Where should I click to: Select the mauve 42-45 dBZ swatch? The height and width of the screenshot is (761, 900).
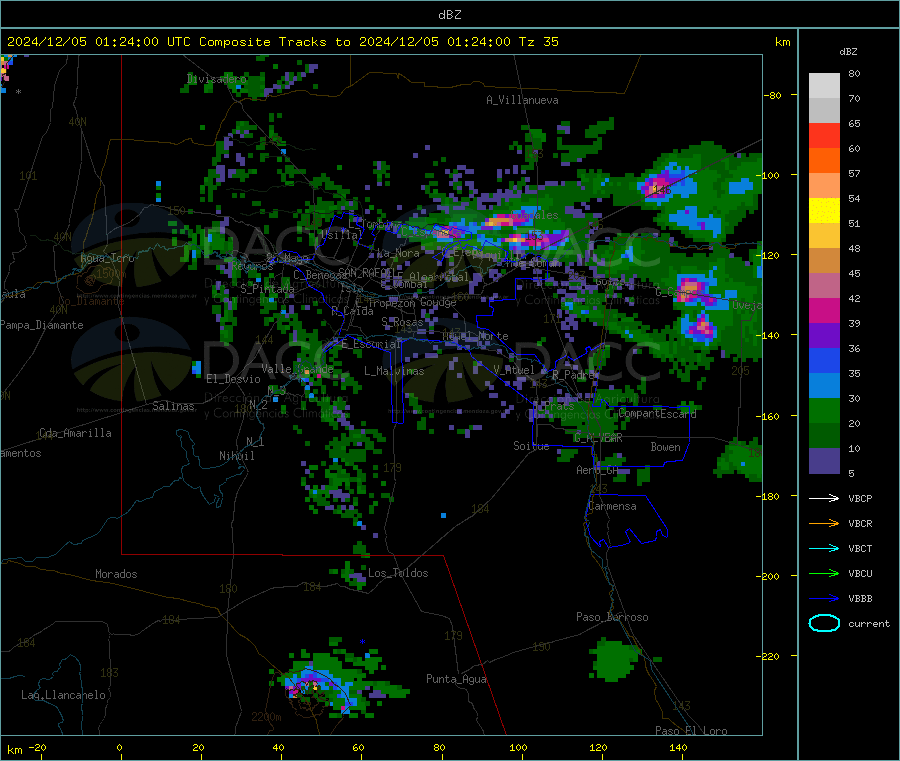click(824, 286)
